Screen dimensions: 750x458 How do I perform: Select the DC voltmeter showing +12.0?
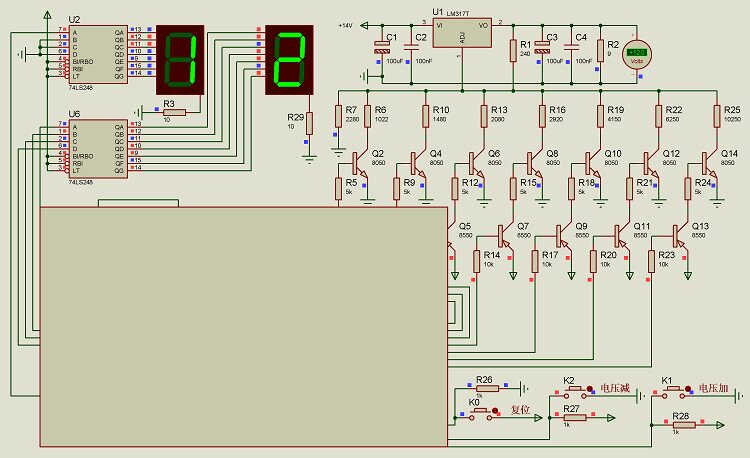[x=637, y=55]
